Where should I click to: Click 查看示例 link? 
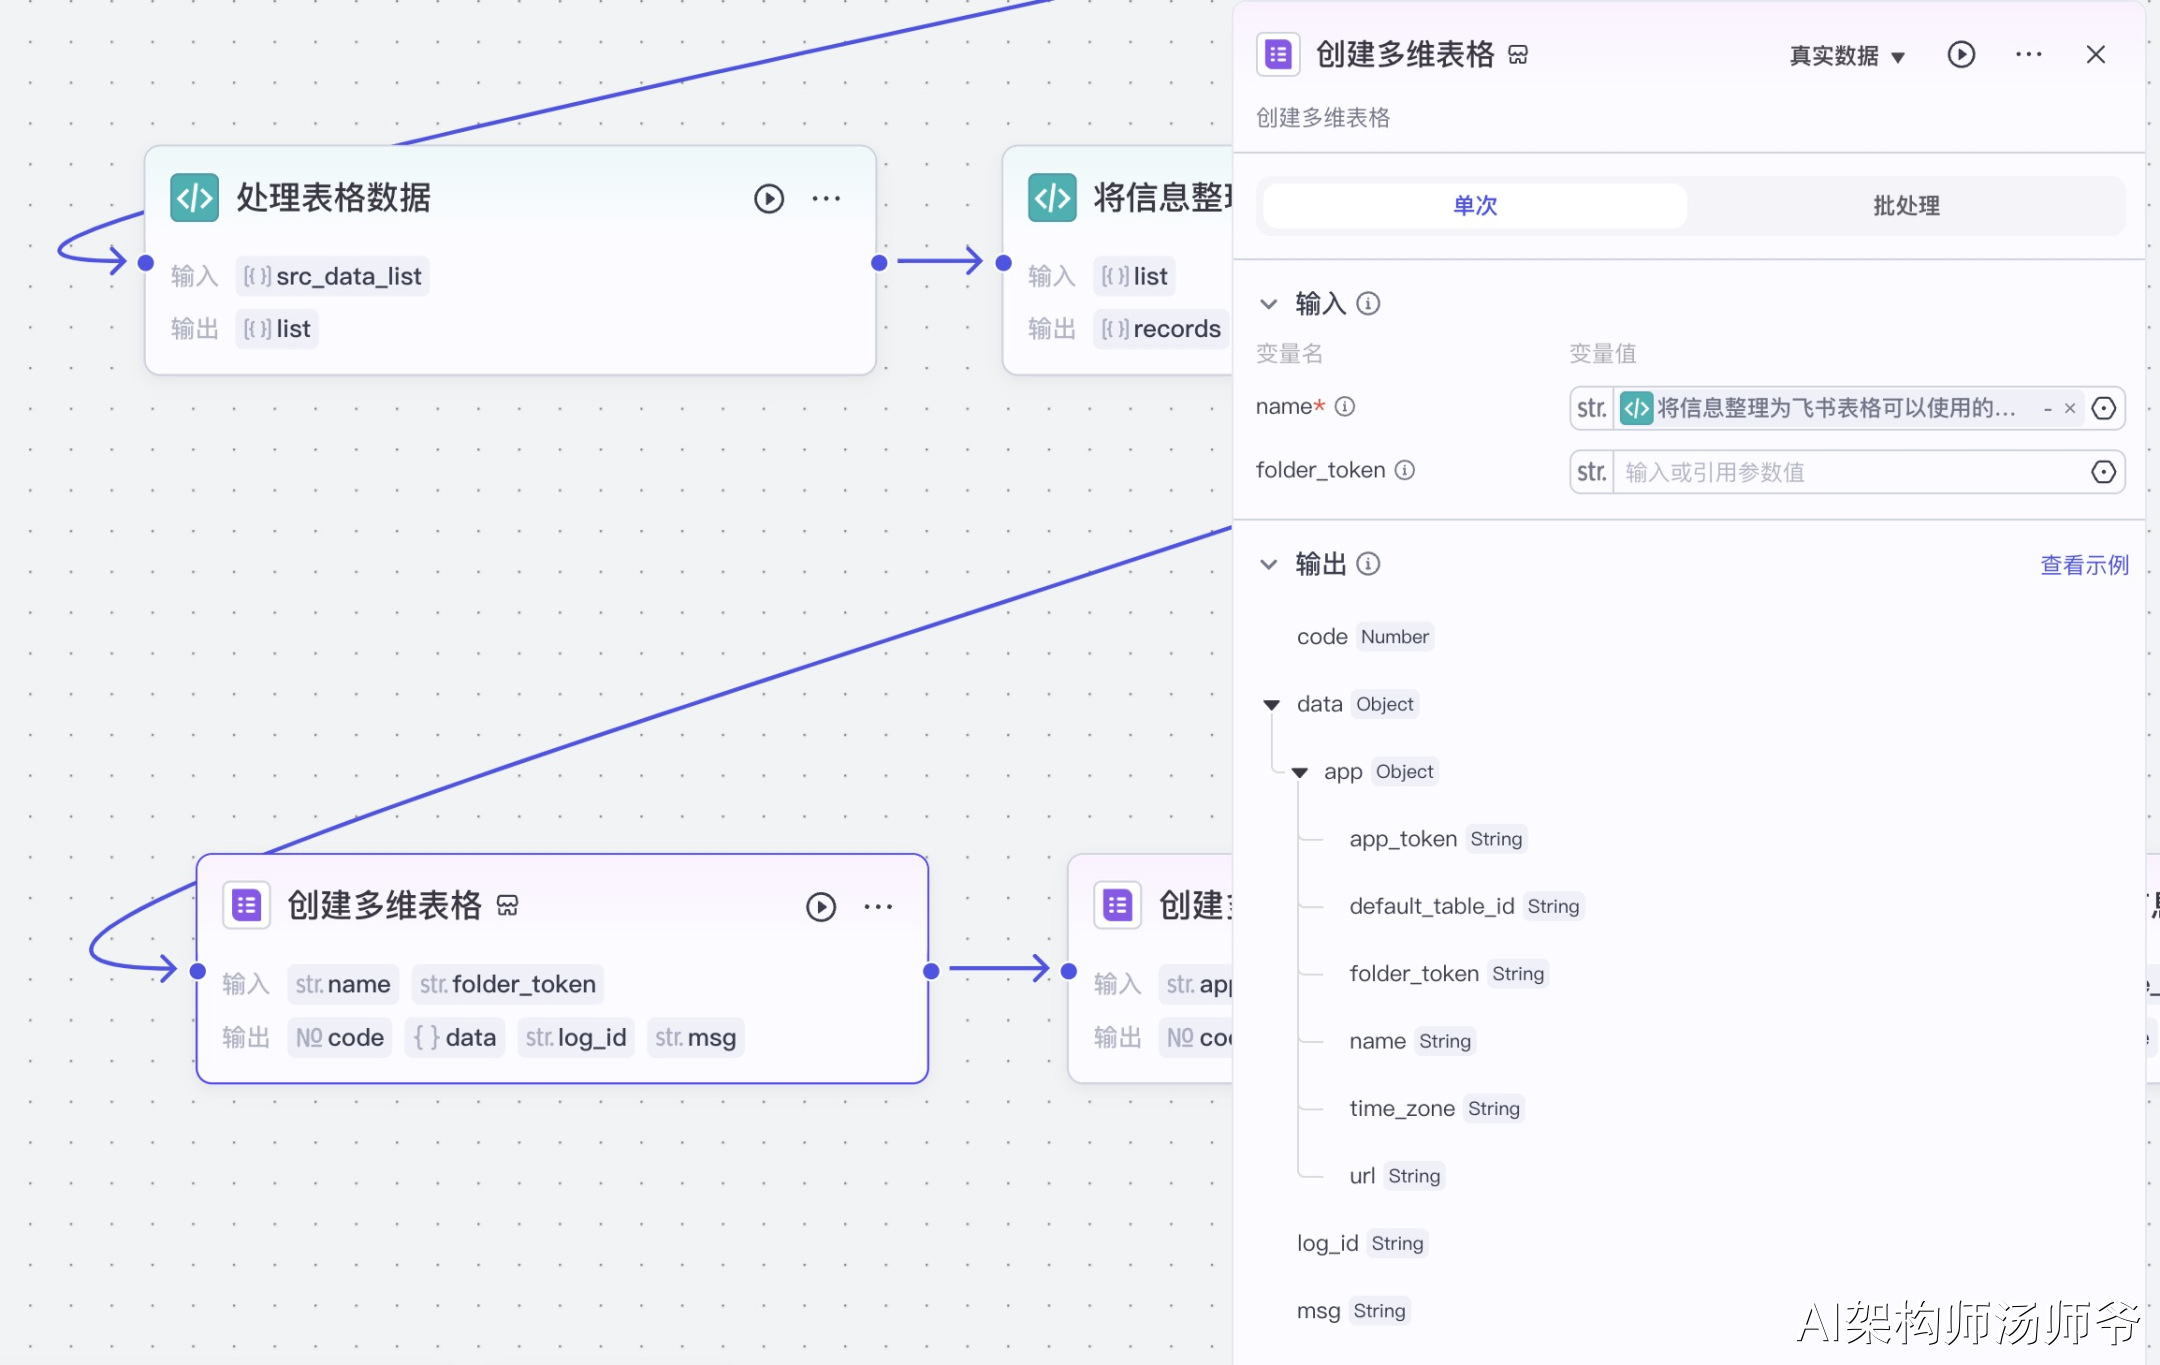tap(2084, 565)
